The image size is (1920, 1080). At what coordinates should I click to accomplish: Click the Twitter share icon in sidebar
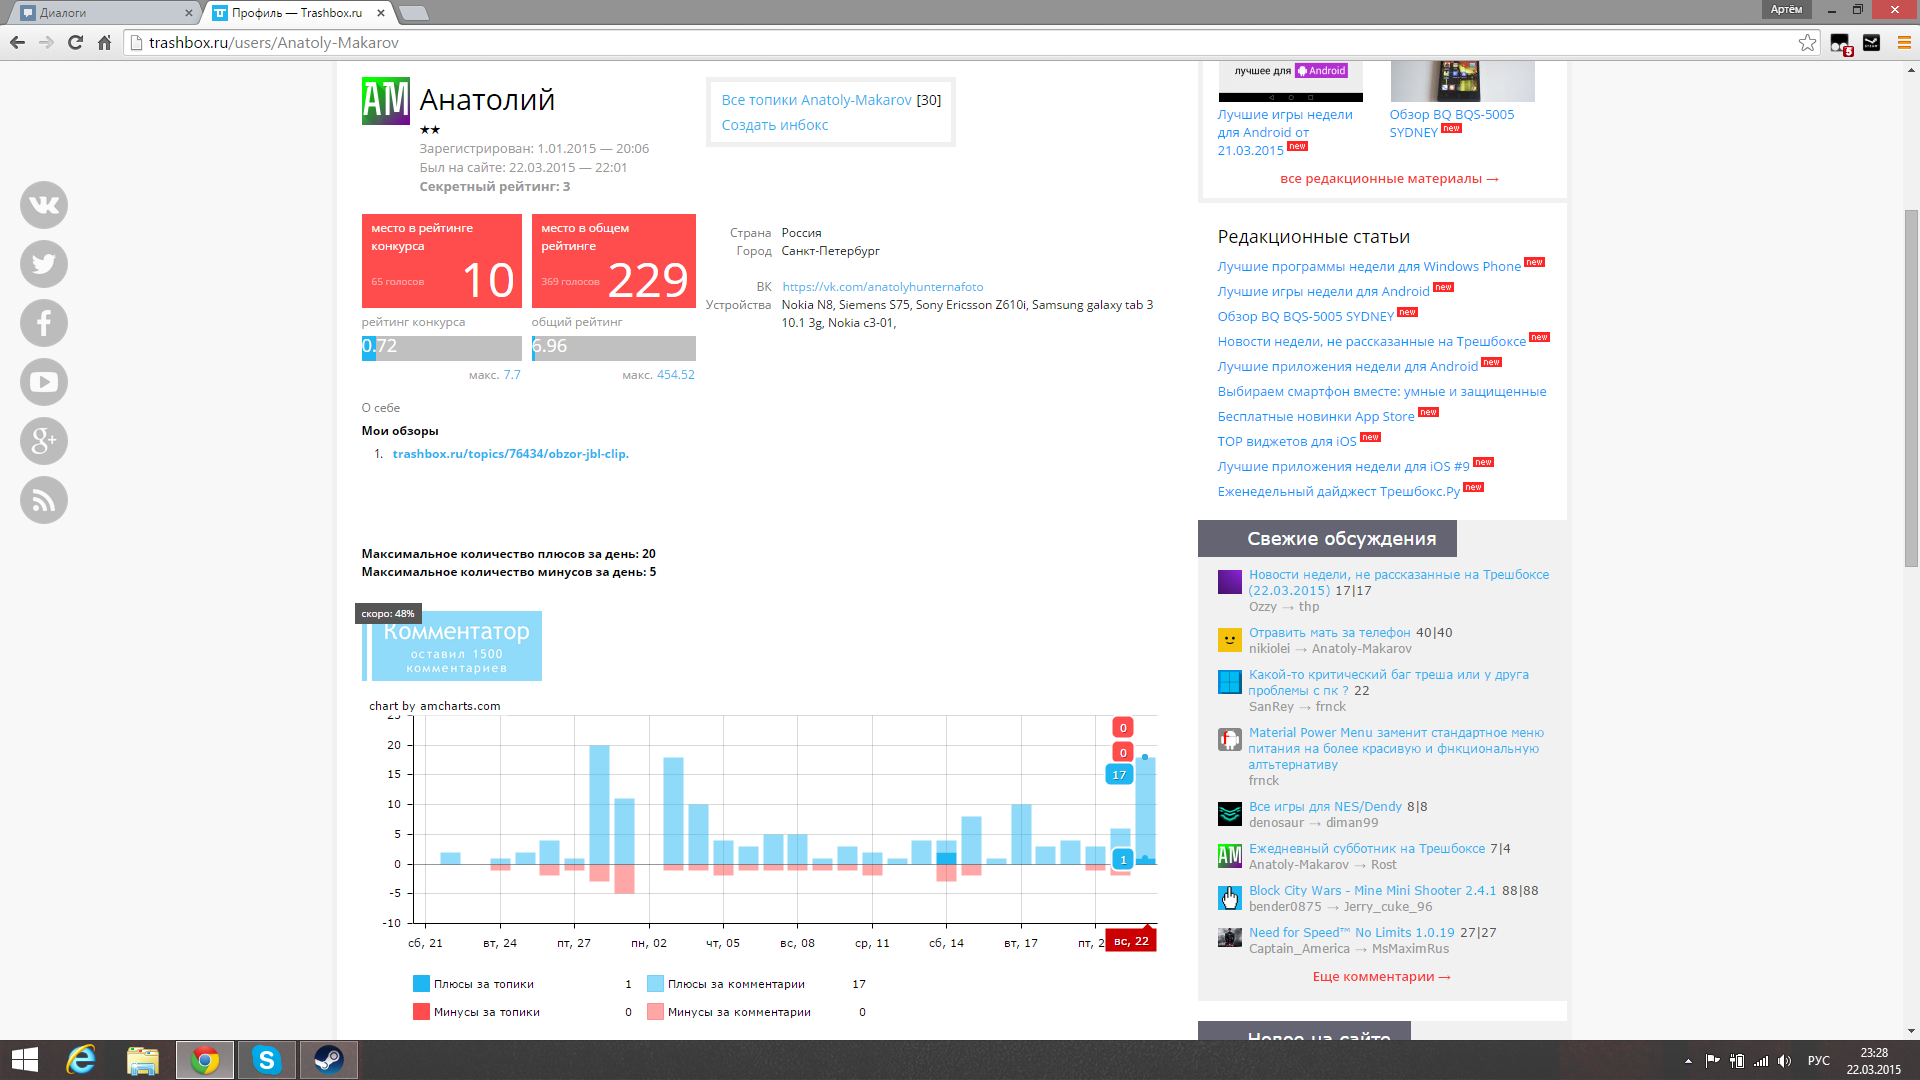pyautogui.click(x=44, y=264)
